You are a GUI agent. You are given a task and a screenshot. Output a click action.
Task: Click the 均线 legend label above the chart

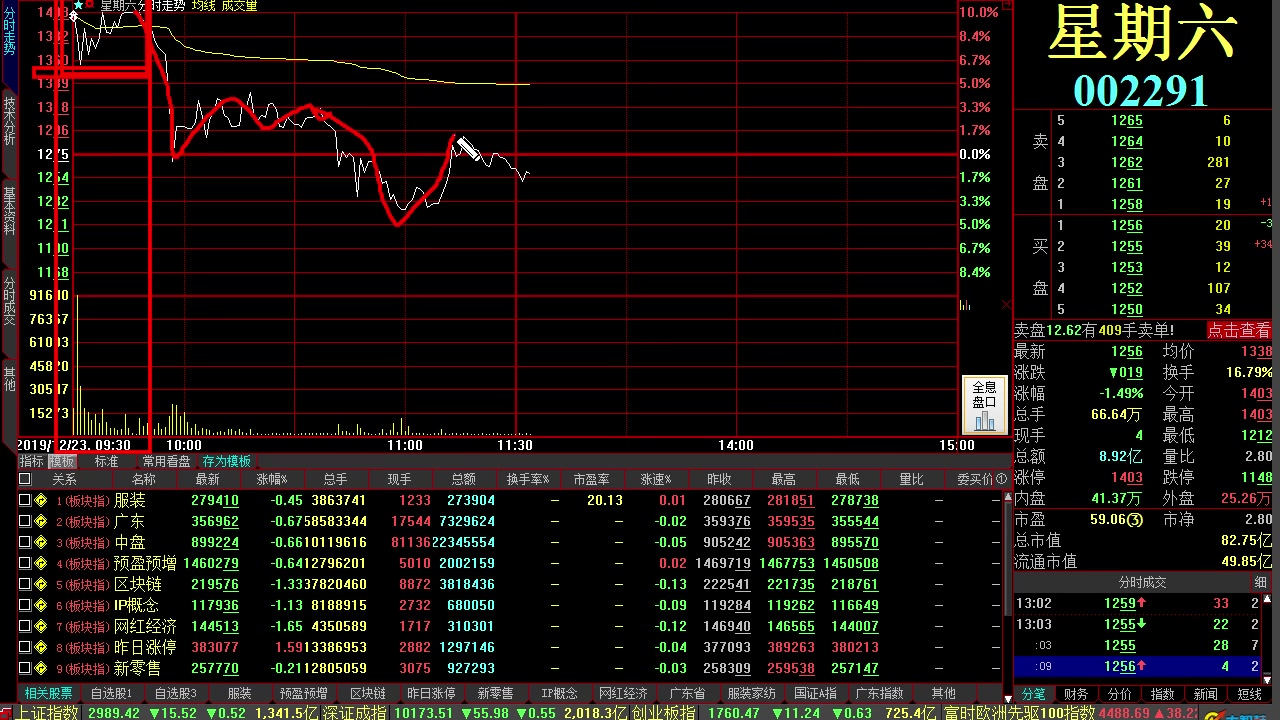(x=203, y=6)
